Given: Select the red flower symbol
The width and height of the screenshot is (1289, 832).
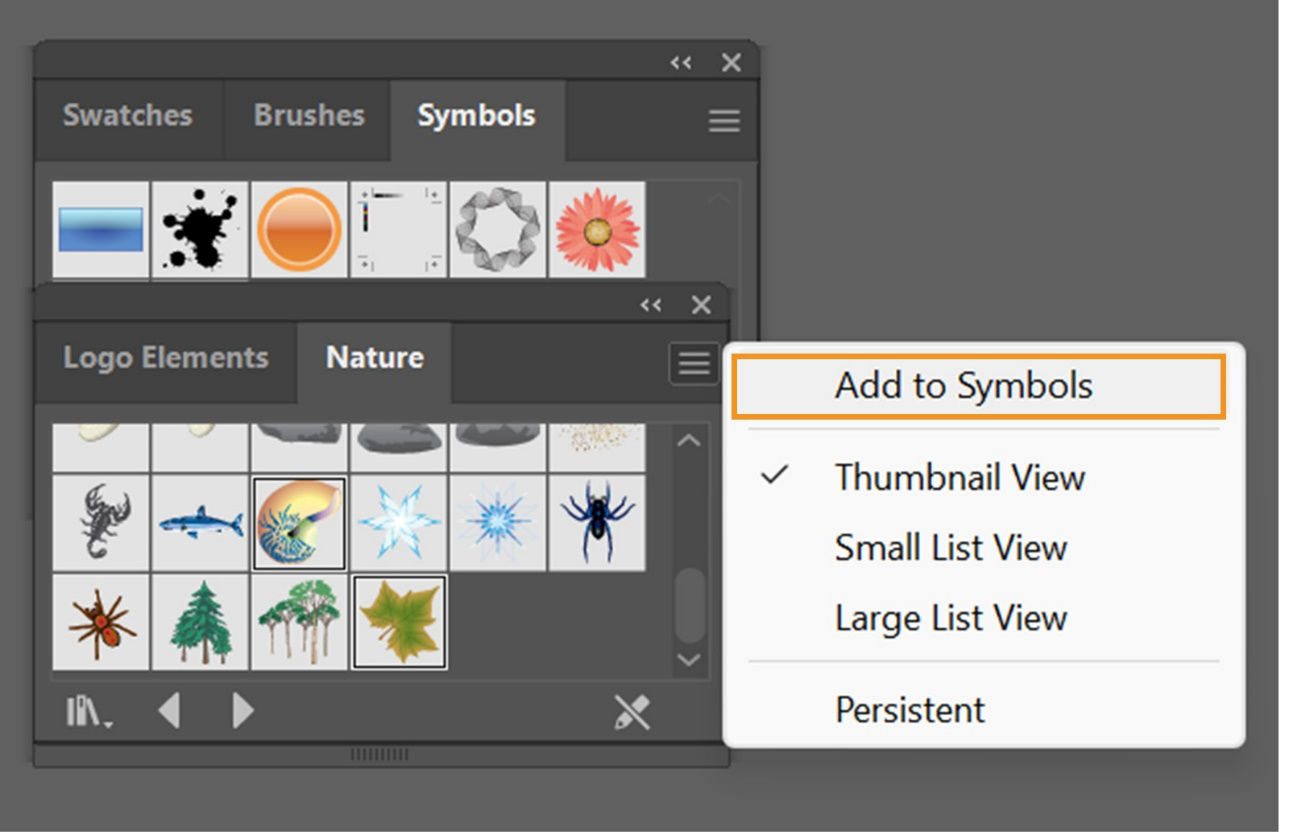Looking at the screenshot, I should [x=598, y=230].
